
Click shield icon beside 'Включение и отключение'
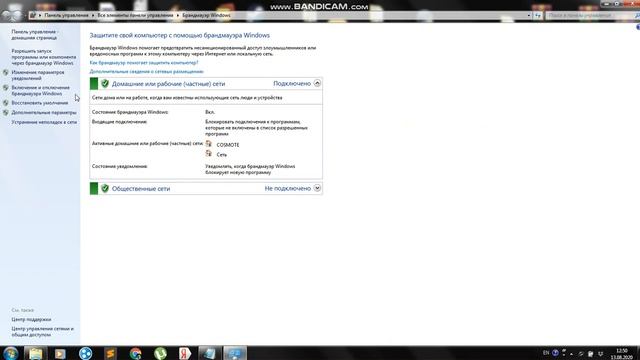pyautogui.click(x=6, y=88)
